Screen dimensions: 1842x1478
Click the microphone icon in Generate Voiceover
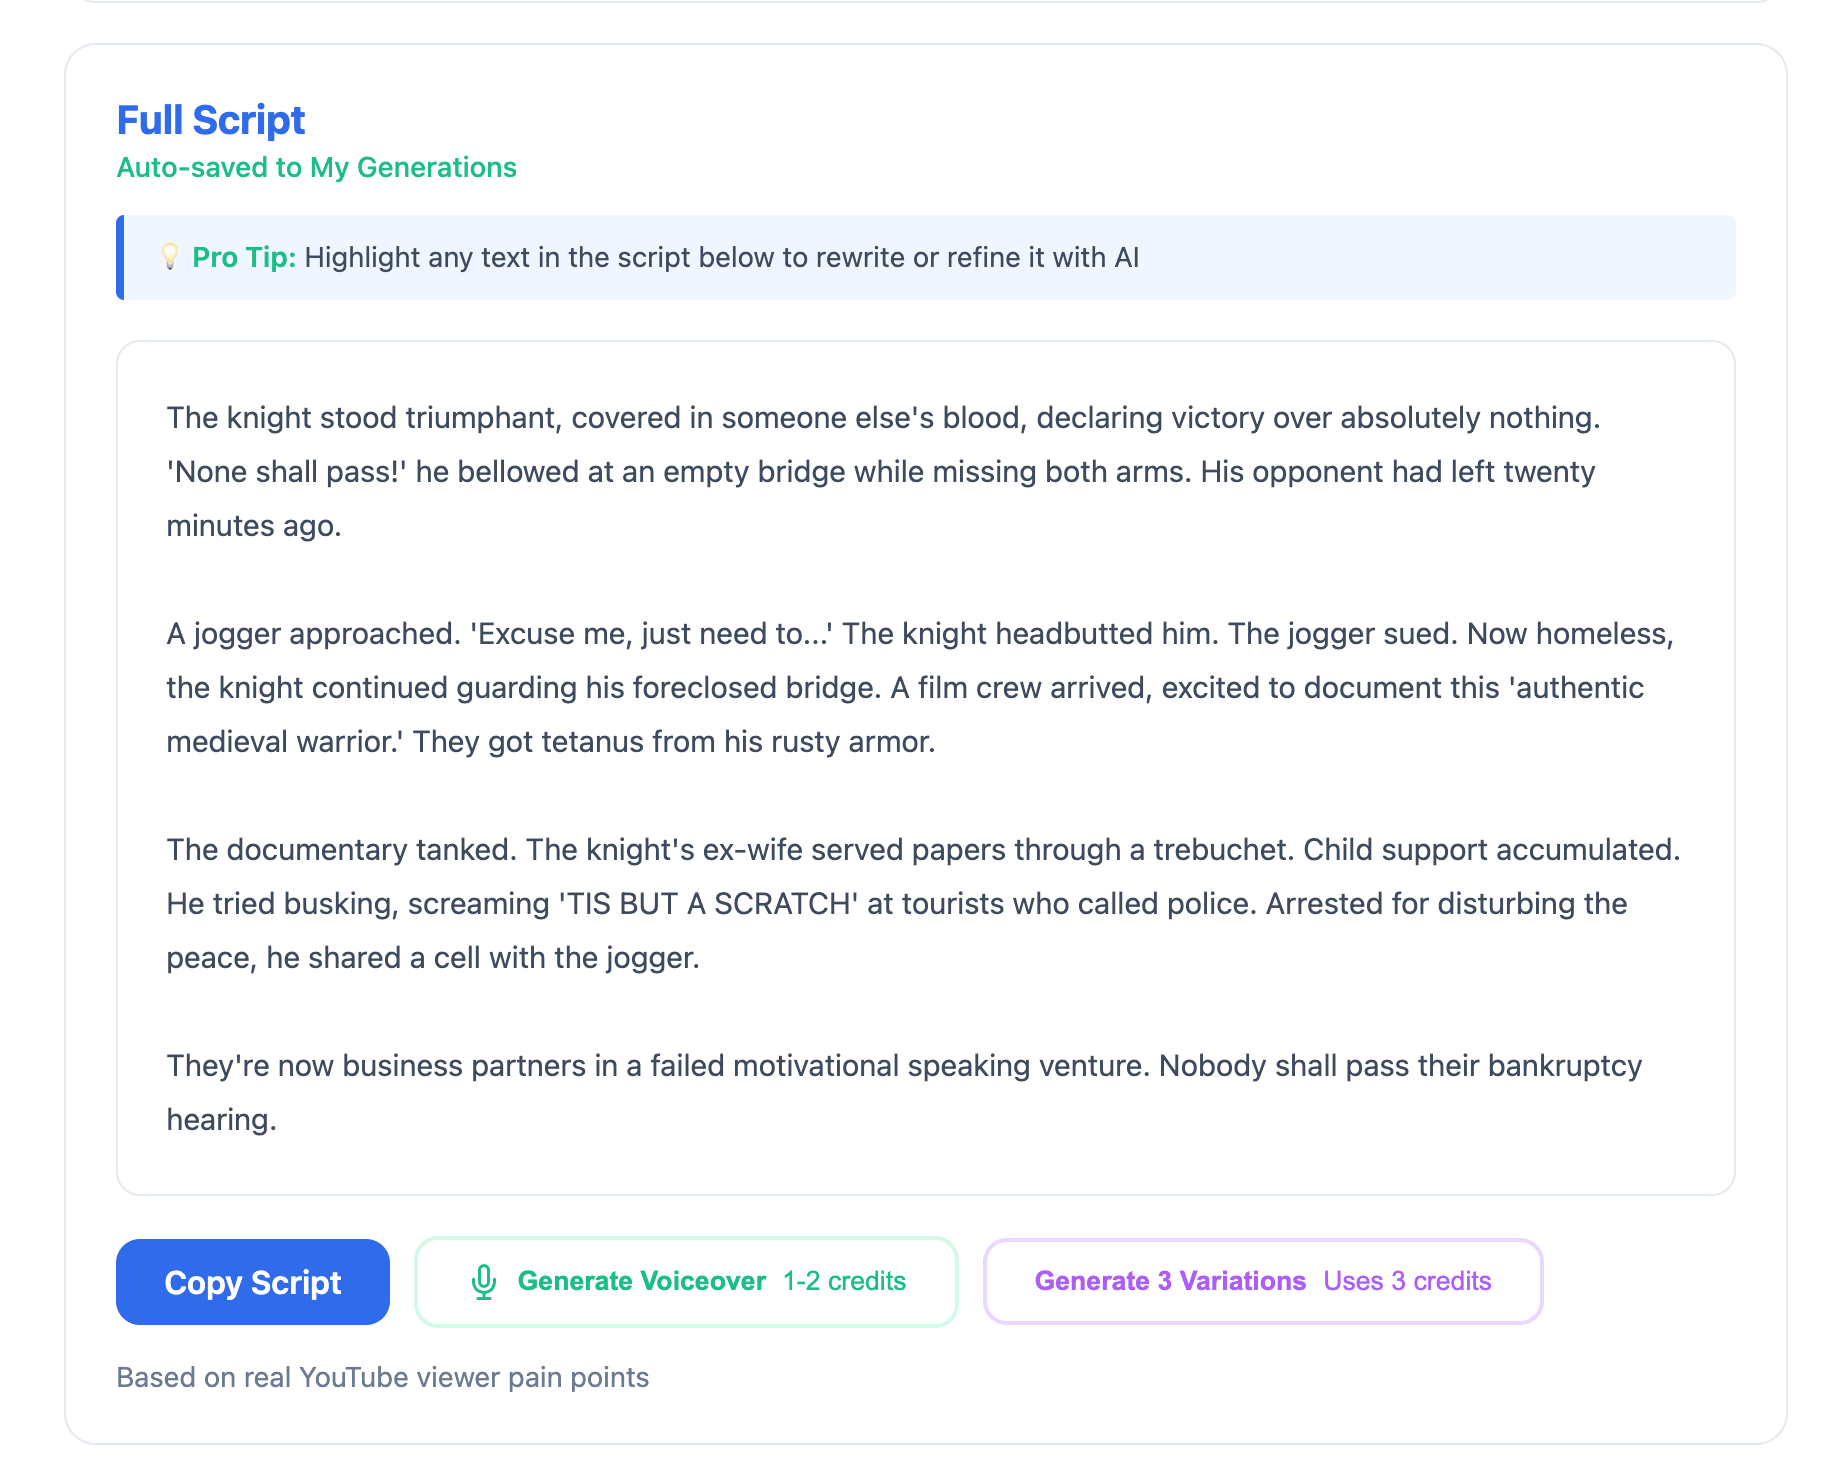click(484, 1281)
